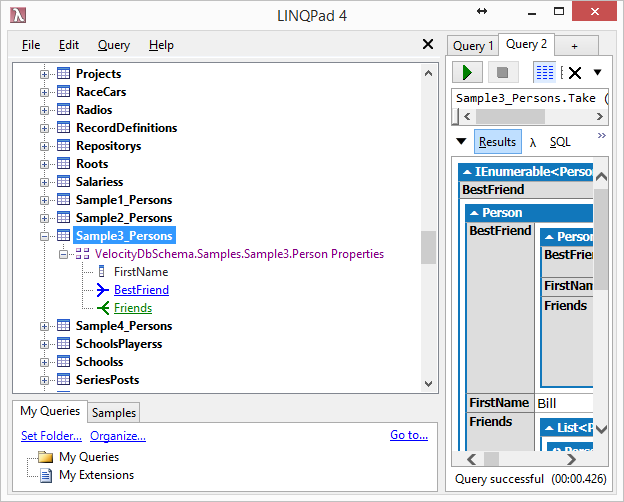Click the Person Properties class icon
The image size is (624, 502).
(x=82, y=254)
